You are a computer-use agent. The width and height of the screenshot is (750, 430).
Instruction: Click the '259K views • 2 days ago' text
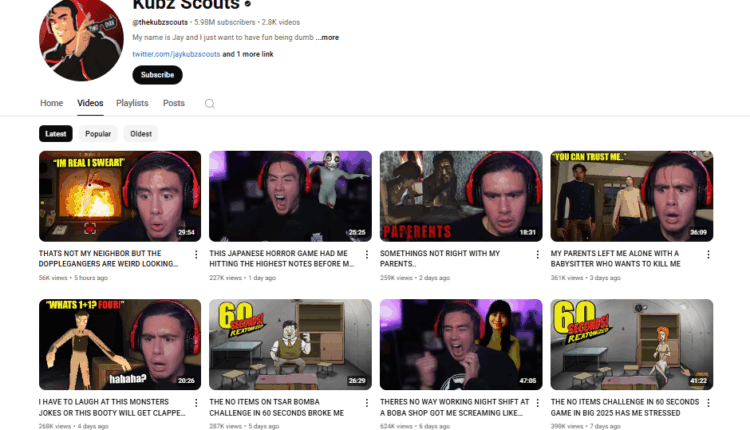[415, 278]
